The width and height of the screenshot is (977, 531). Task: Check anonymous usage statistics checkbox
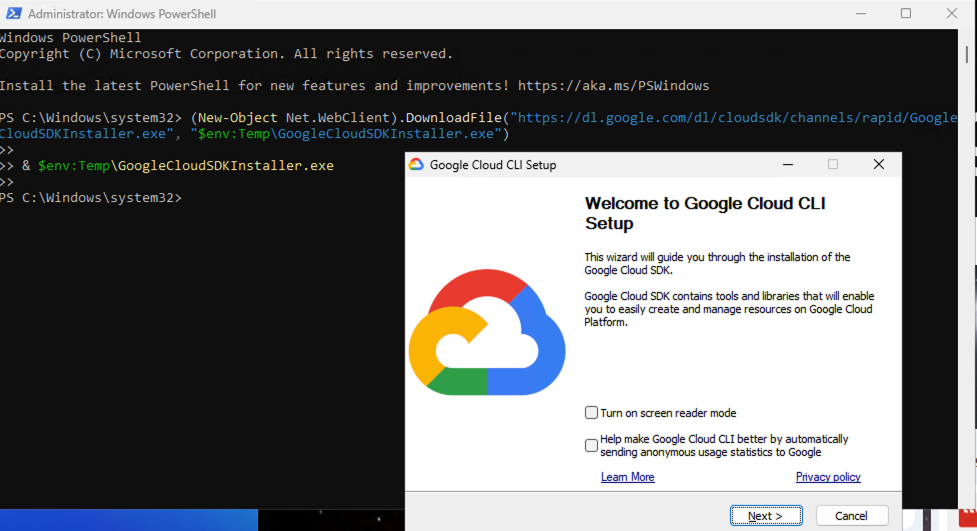tap(591, 445)
